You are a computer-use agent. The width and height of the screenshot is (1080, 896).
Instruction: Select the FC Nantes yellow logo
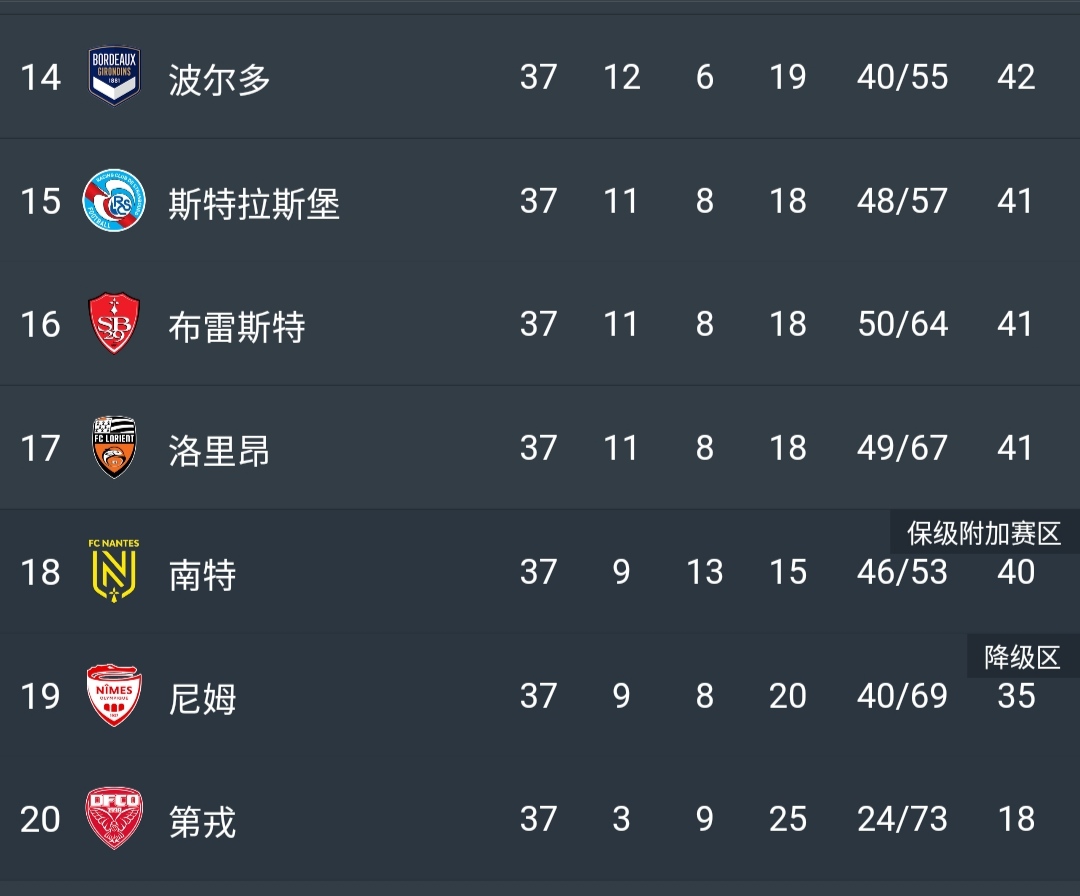114,571
